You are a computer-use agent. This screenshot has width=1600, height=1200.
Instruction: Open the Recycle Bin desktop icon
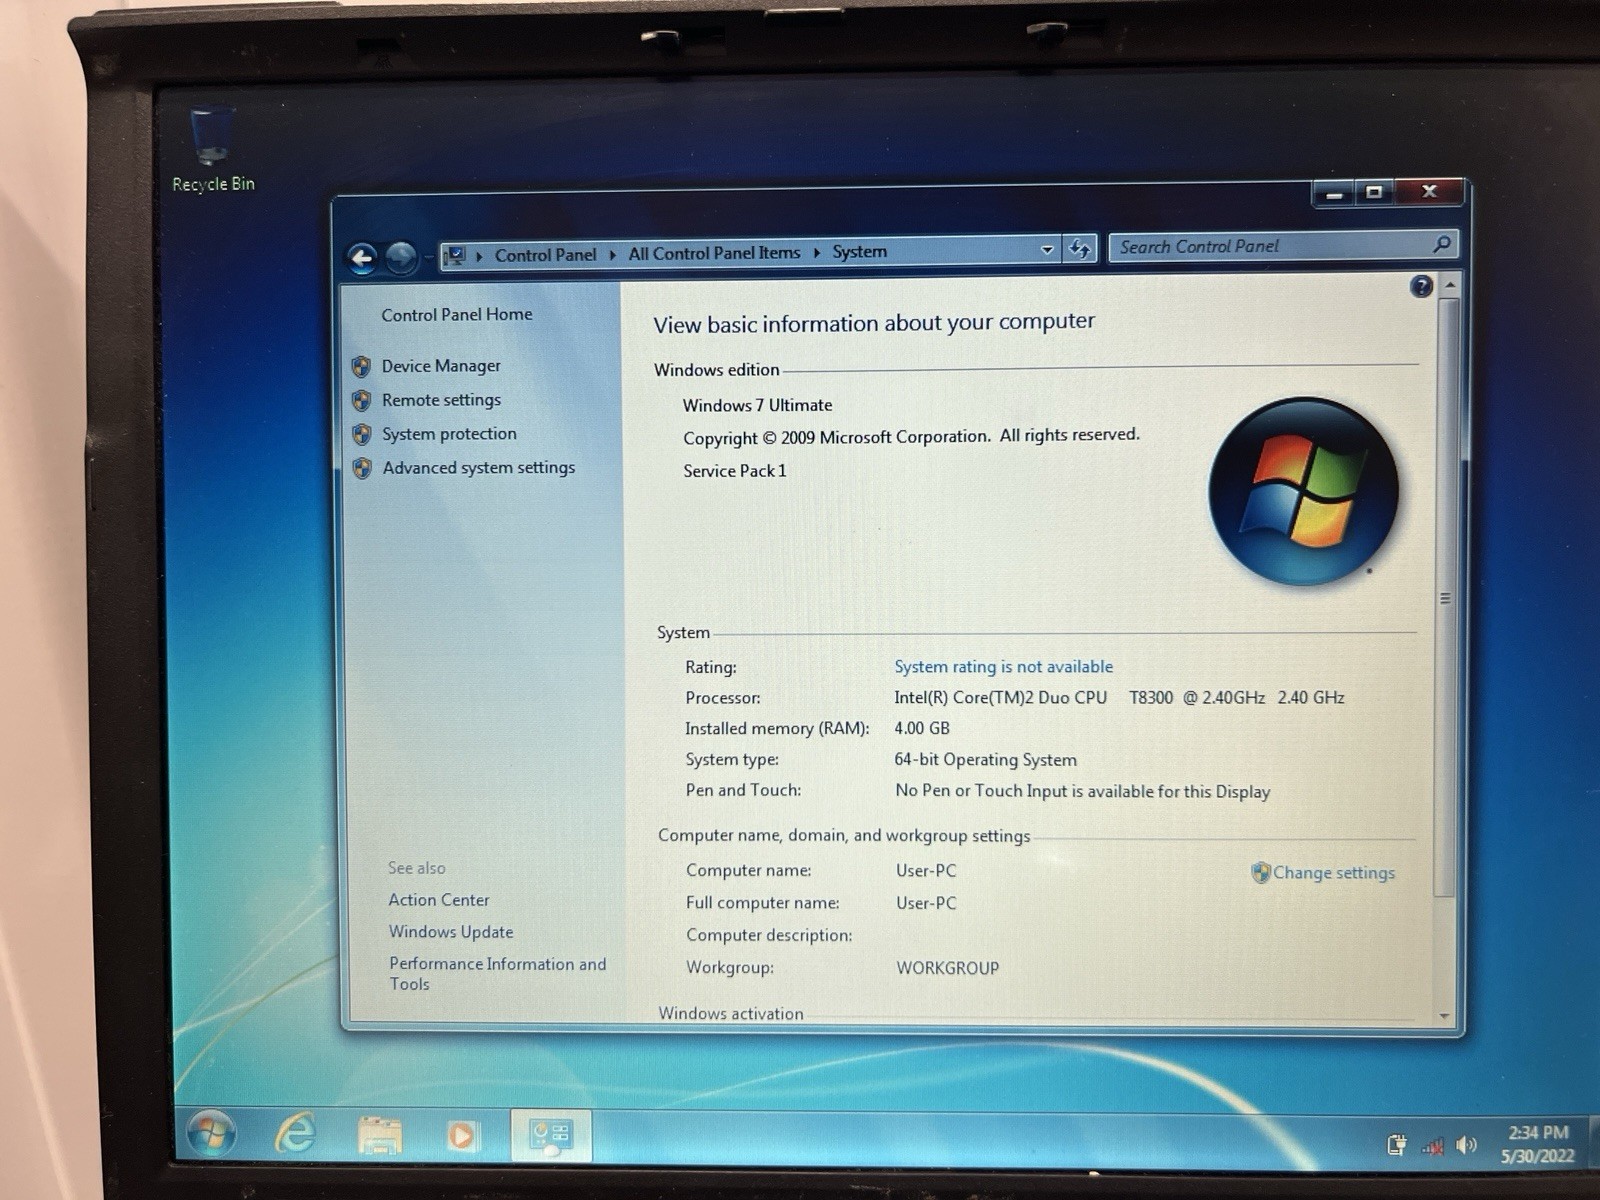[x=212, y=150]
